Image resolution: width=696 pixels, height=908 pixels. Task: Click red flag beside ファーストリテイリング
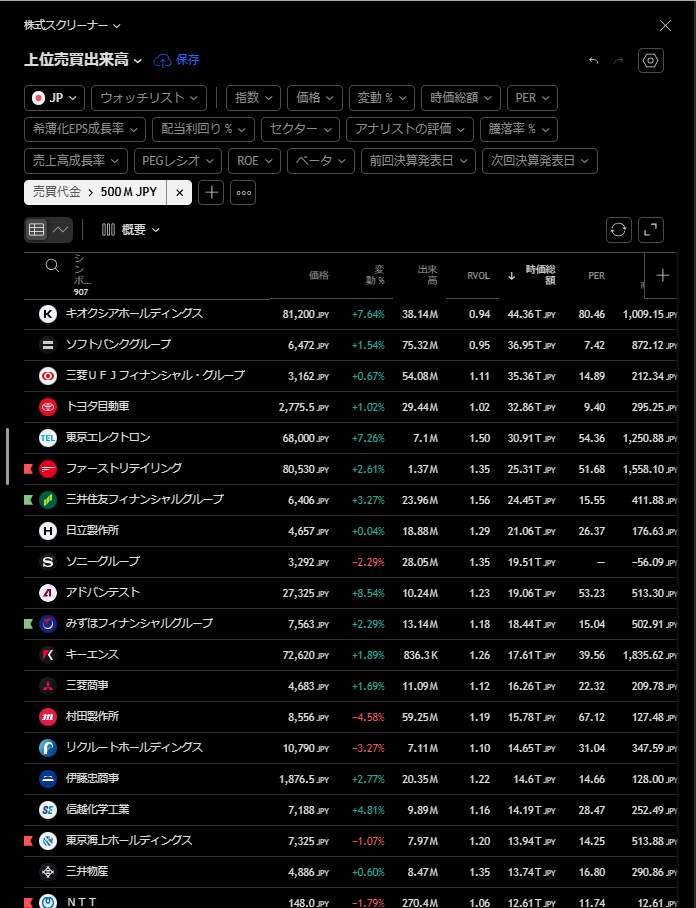click(28, 469)
